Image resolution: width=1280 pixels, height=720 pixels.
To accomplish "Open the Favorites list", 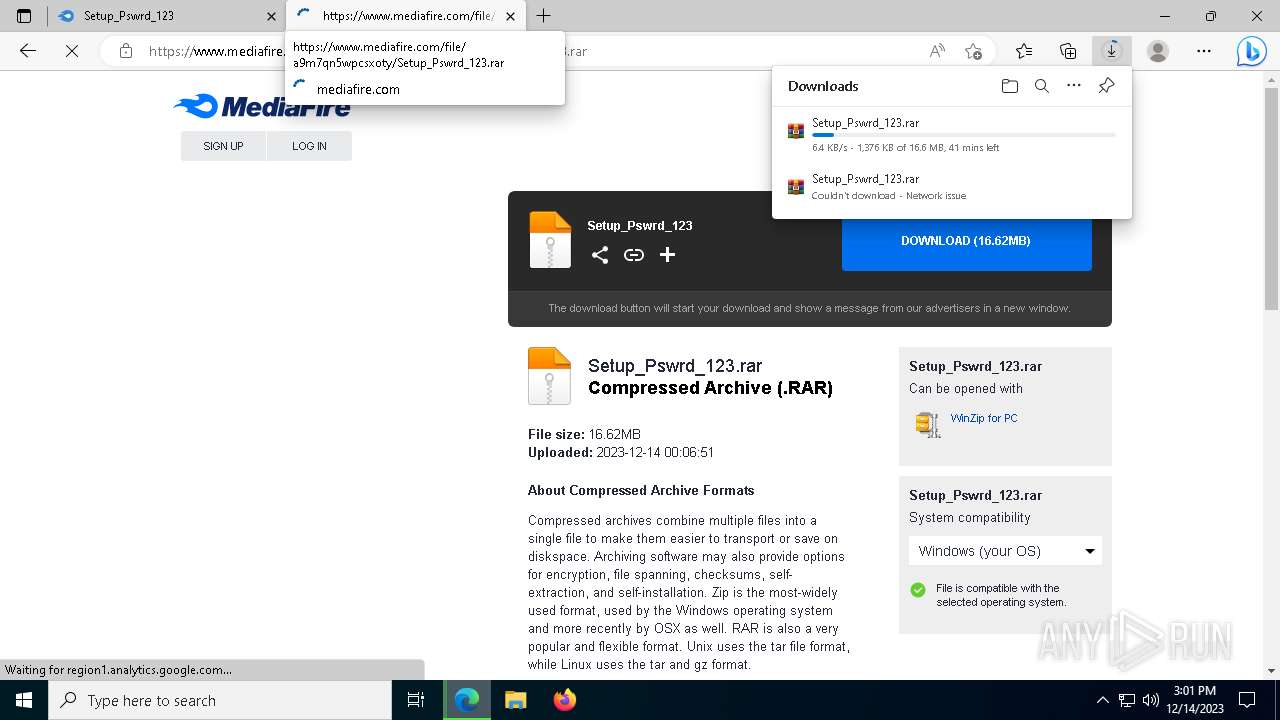I will pos(1024,51).
